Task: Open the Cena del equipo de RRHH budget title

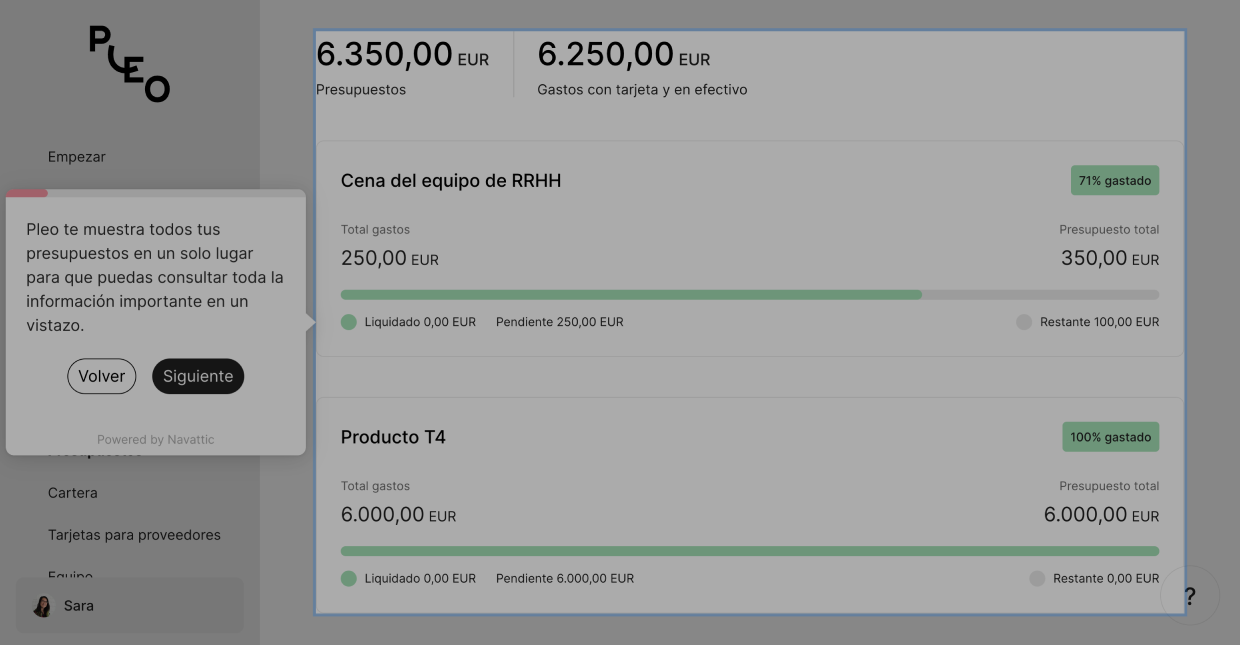Action: pyautogui.click(x=451, y=181)
